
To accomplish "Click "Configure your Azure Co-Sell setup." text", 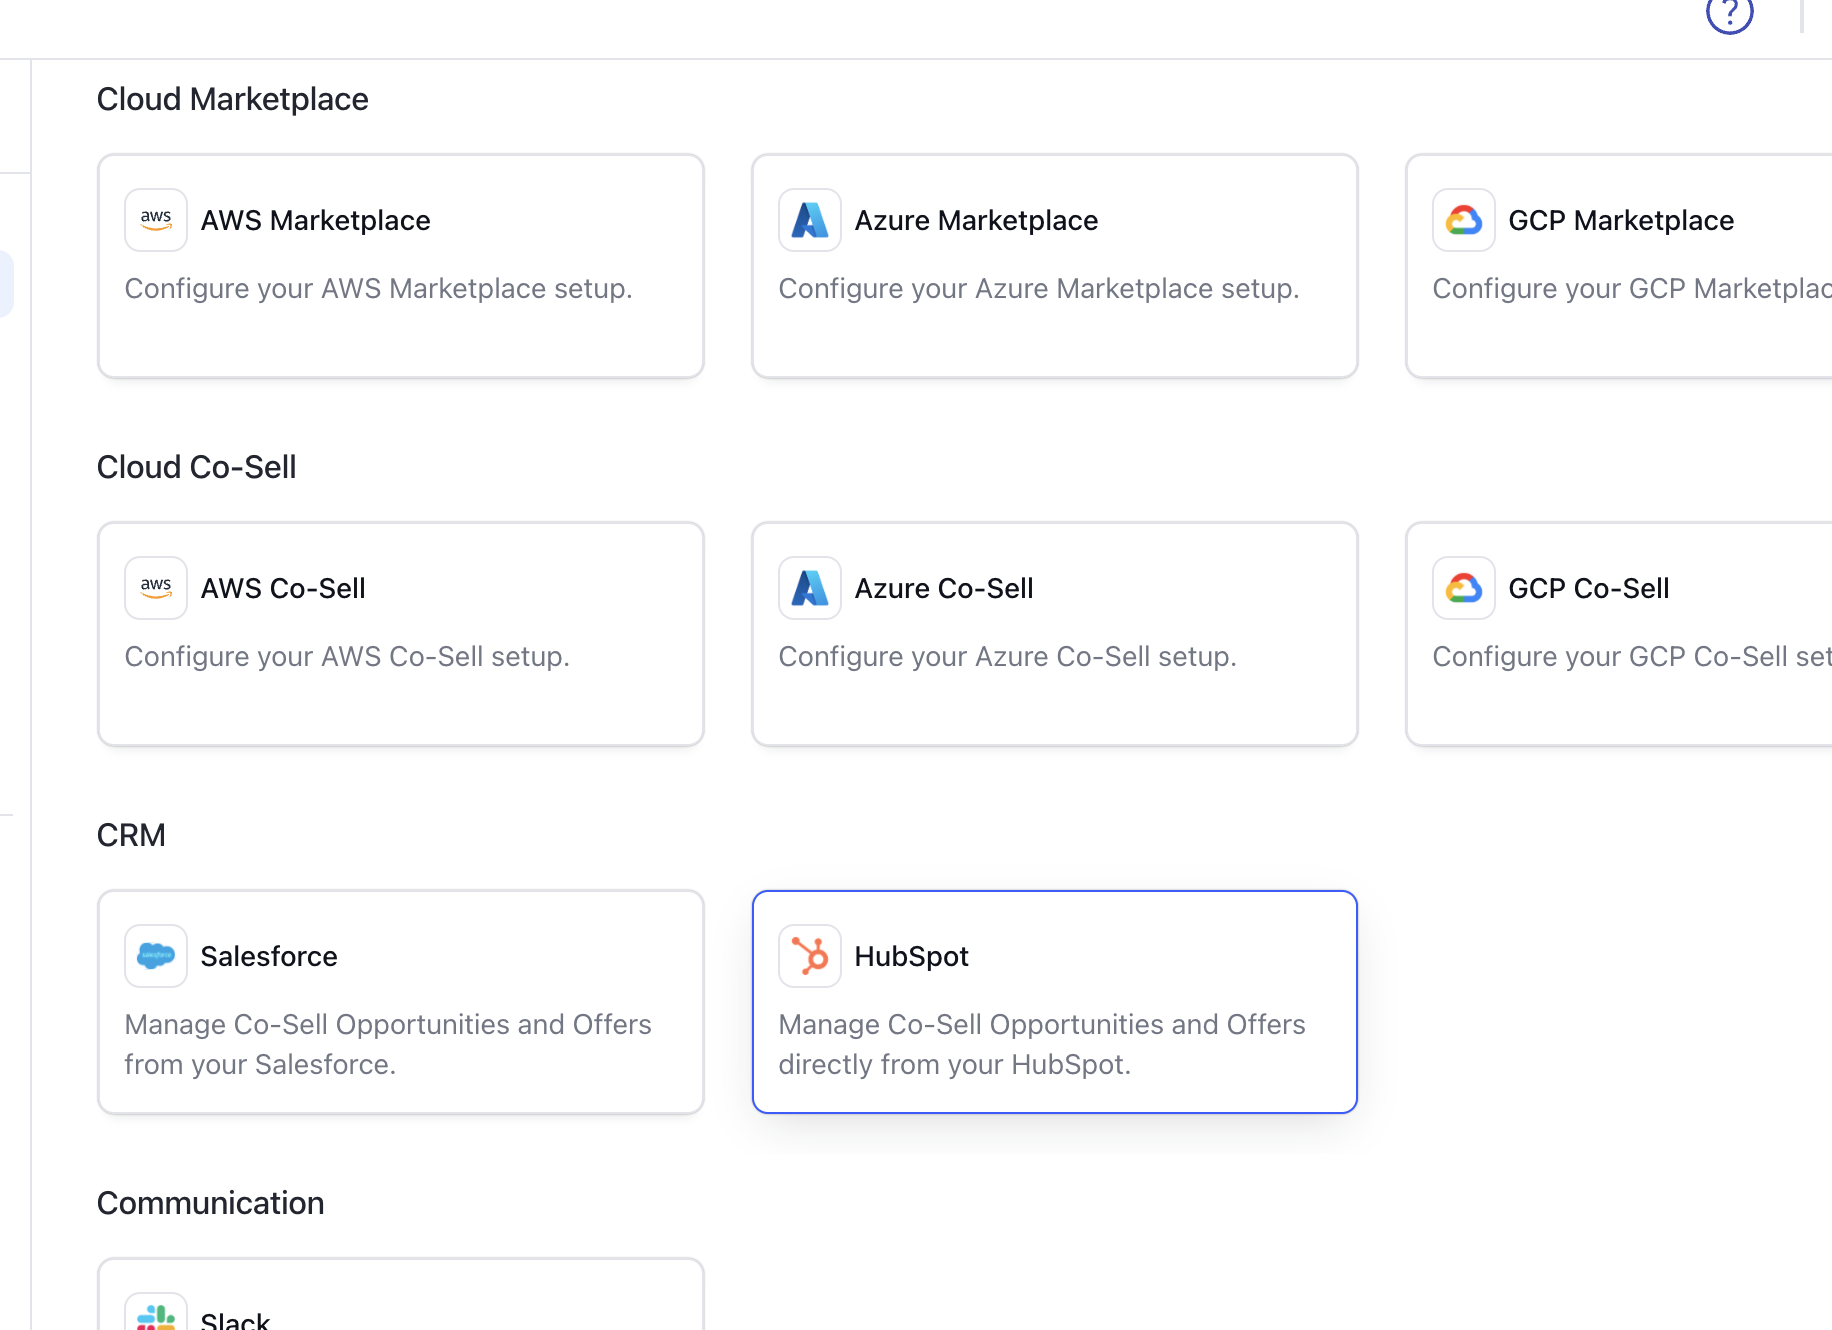I will (x=1008, y=656).
